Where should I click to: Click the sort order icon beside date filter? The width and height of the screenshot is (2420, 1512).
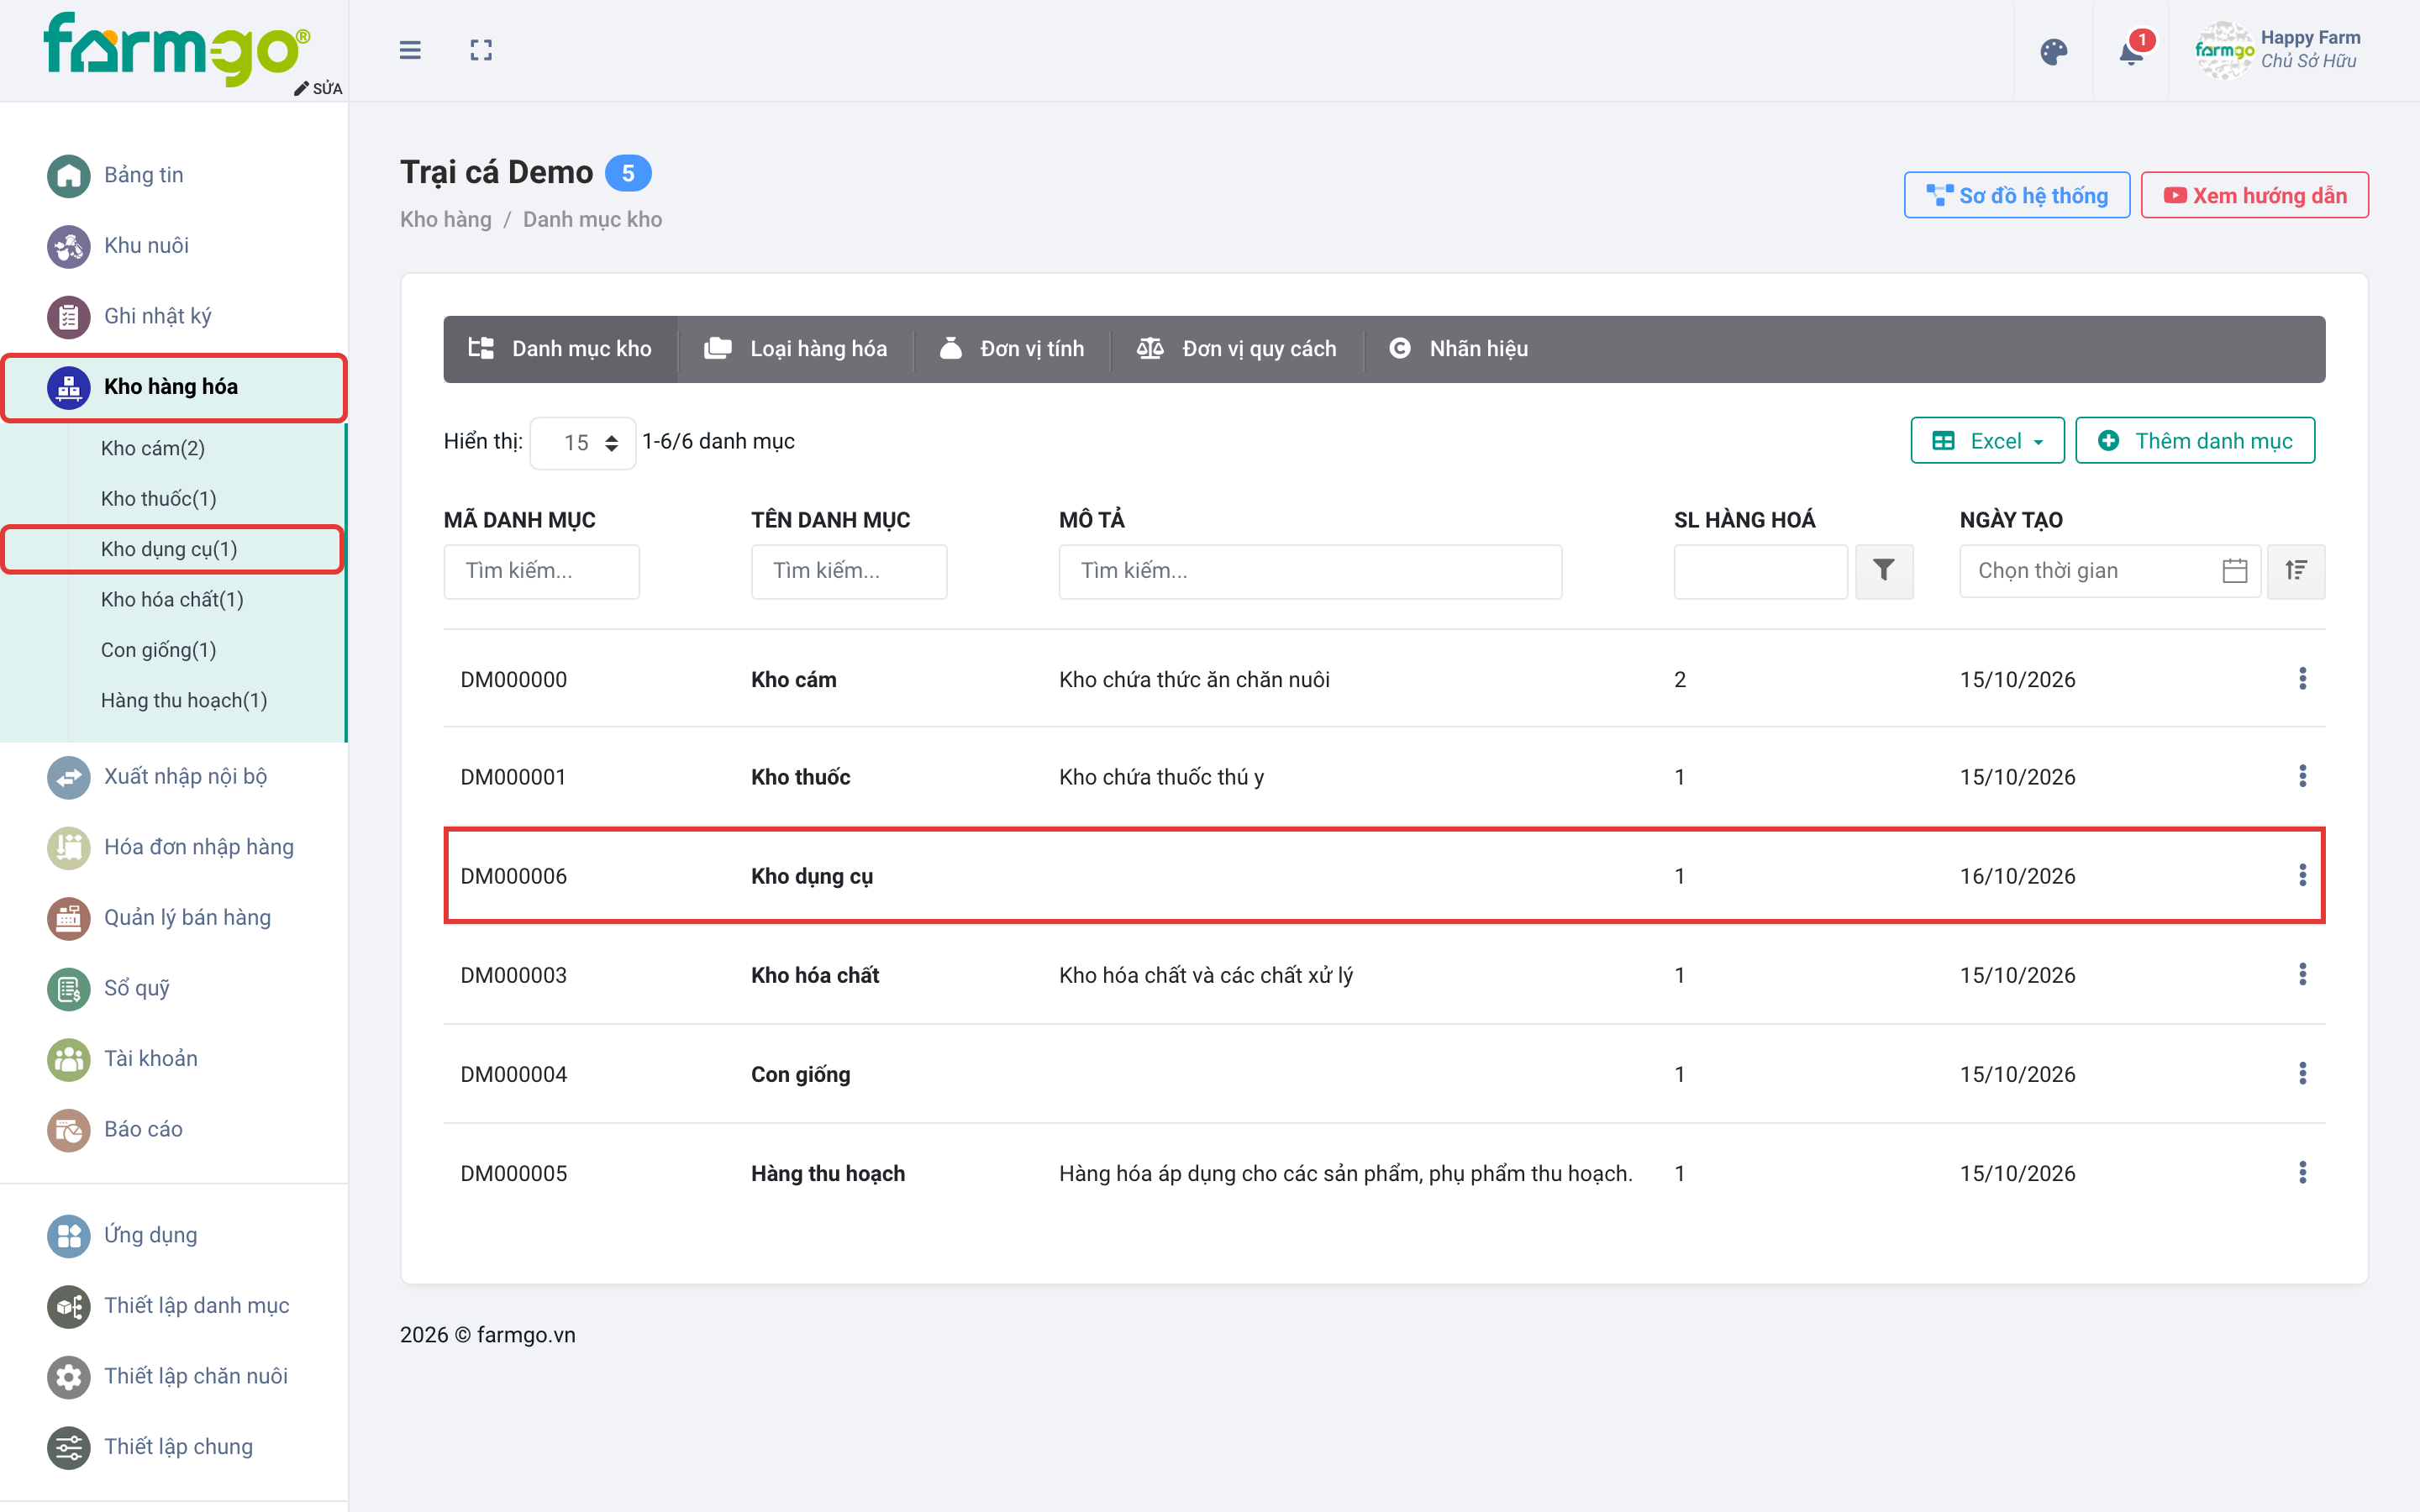tap(2296, 571)
